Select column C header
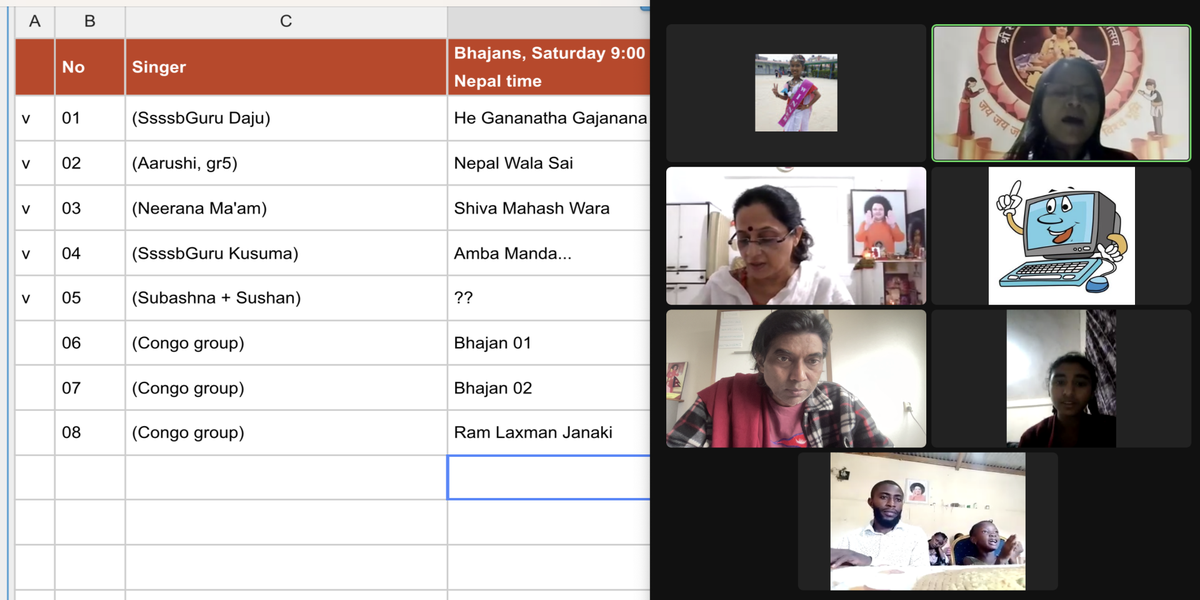 pyautogui.click(x=286, y=20)
